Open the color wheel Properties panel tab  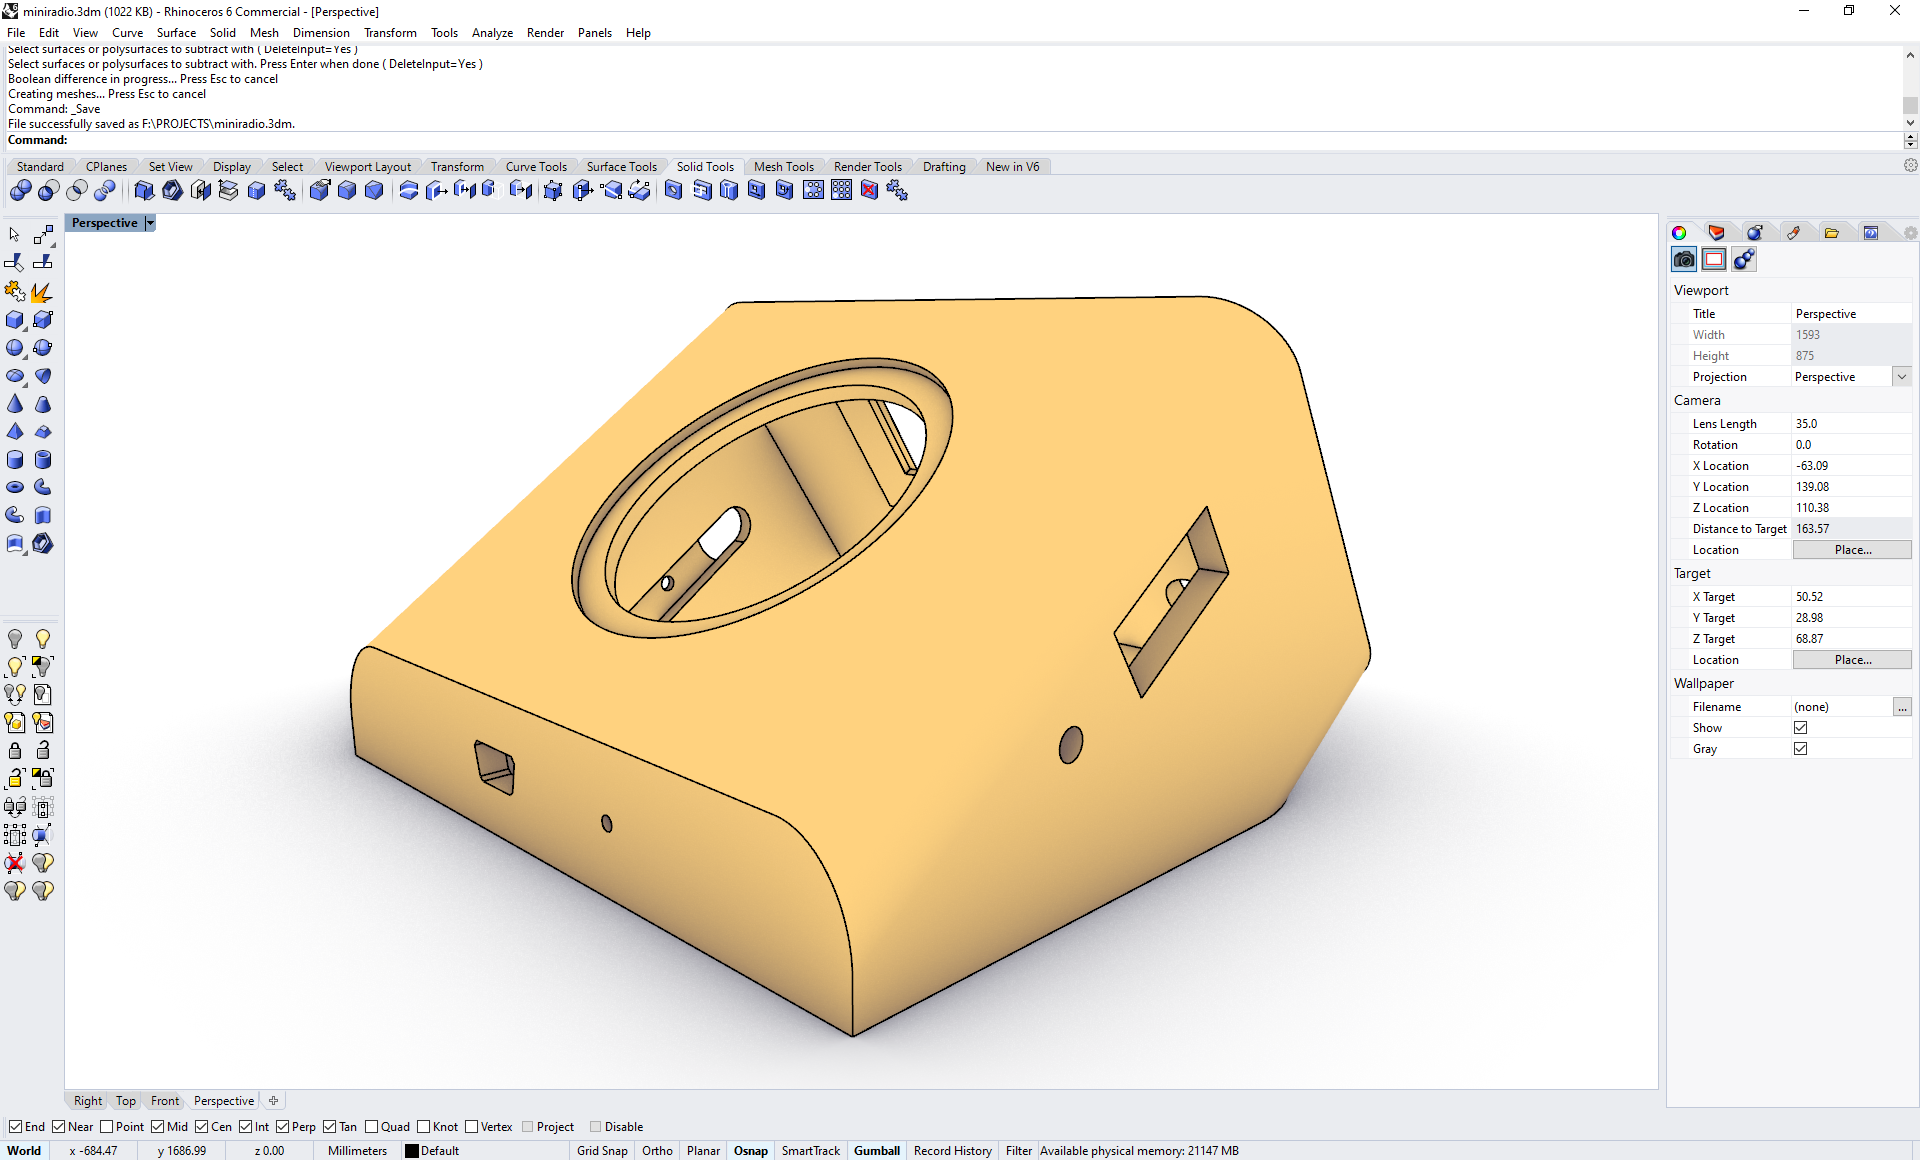(1679, 233)
